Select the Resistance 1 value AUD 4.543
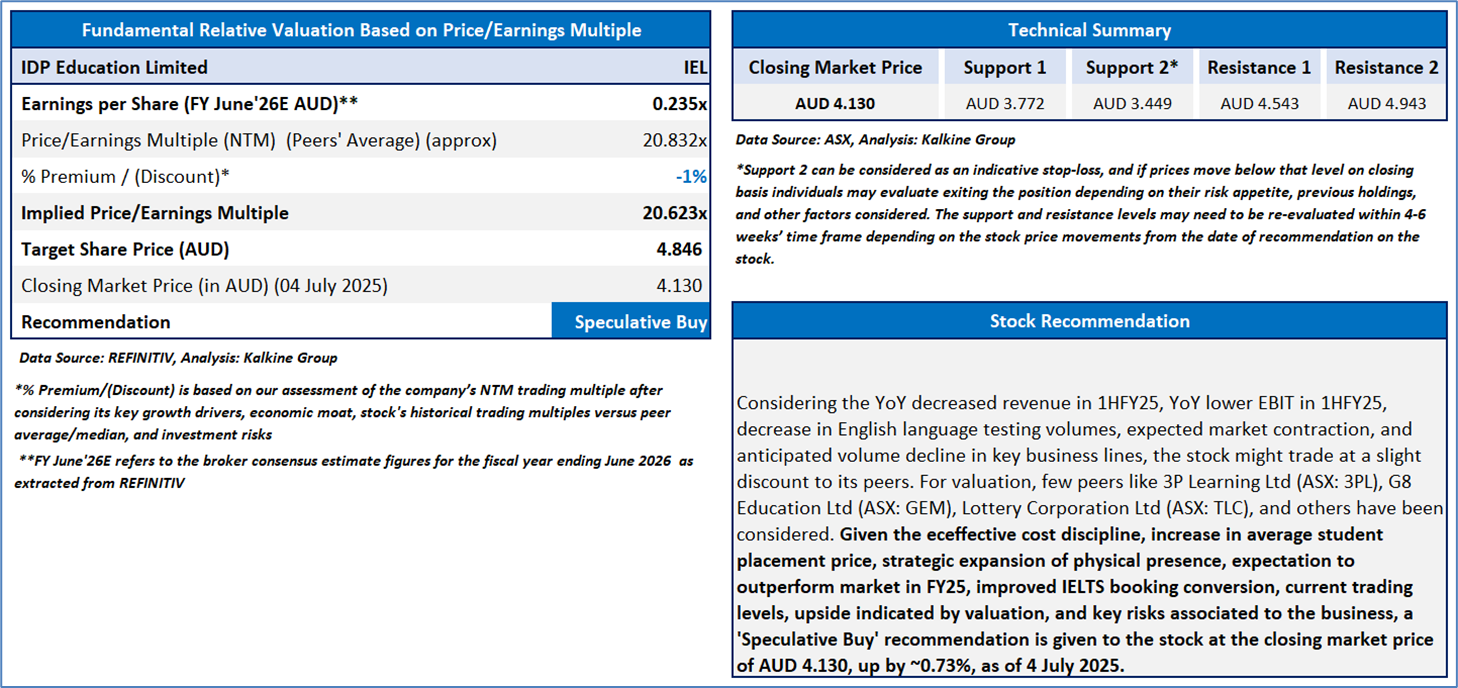Viewport: 1458px width, 688px height. [1258, 103]
